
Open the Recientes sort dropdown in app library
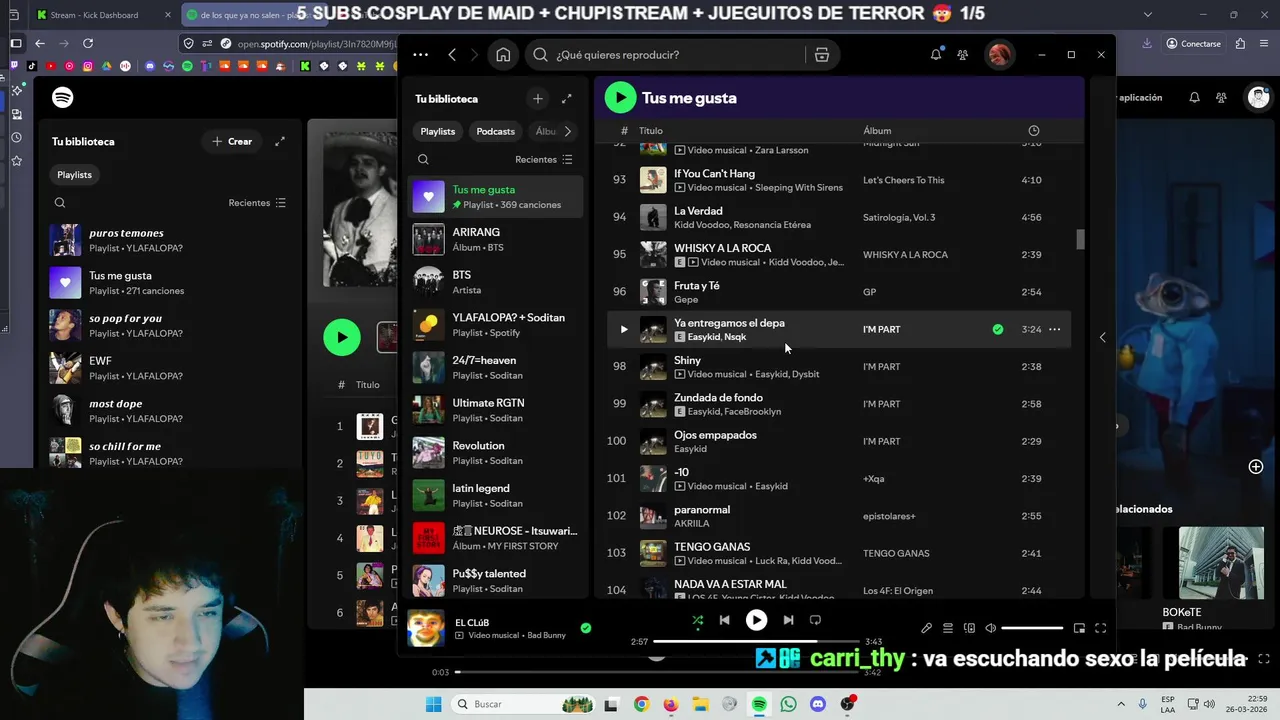click(x=544, y=159)
